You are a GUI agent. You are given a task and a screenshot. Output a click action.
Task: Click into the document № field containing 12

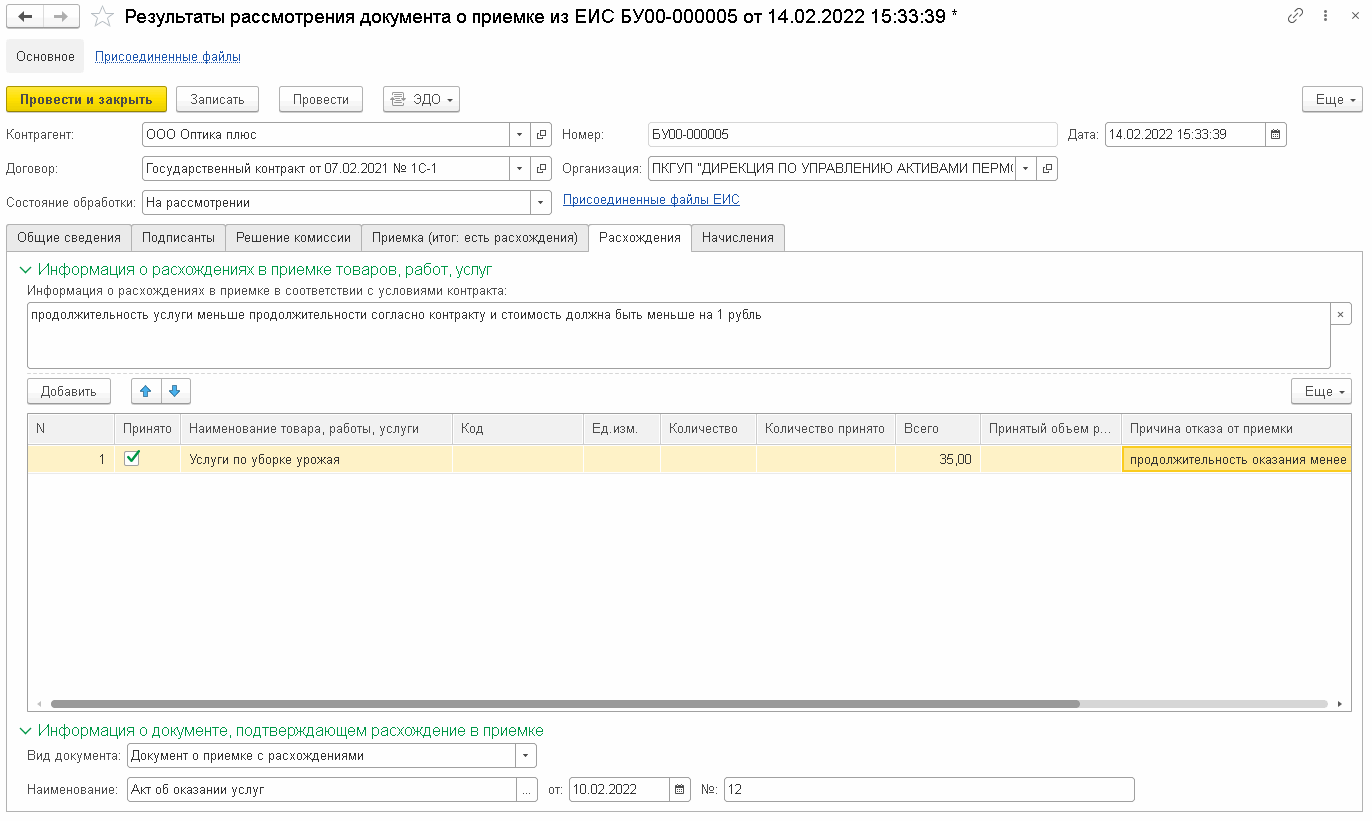point(929,789)
